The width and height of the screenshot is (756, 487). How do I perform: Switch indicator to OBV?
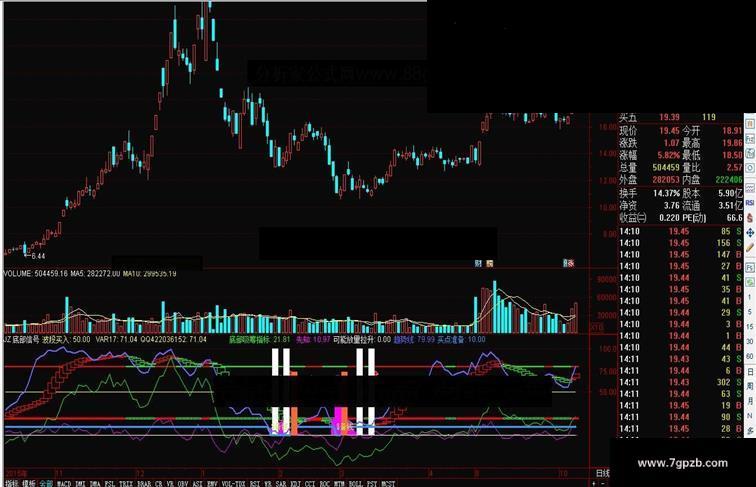point(183,483)
